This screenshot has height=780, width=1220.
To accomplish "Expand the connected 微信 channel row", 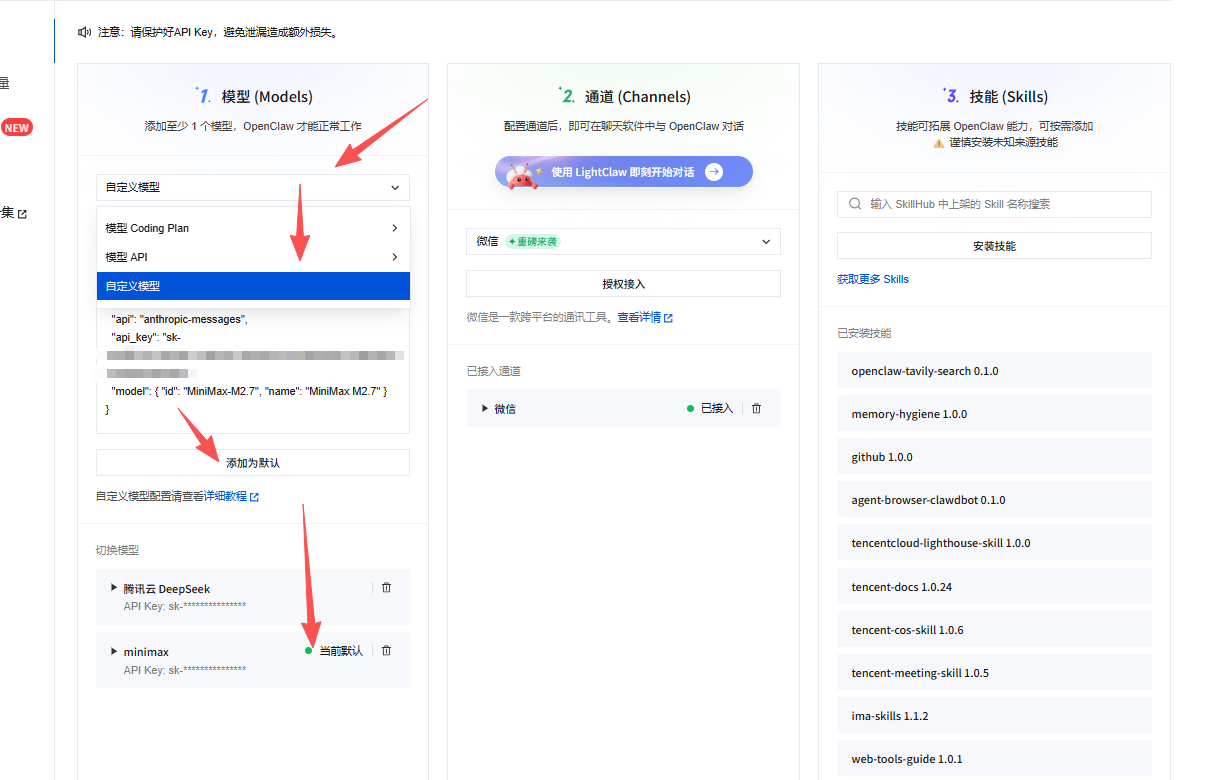I will pos(485,408).
